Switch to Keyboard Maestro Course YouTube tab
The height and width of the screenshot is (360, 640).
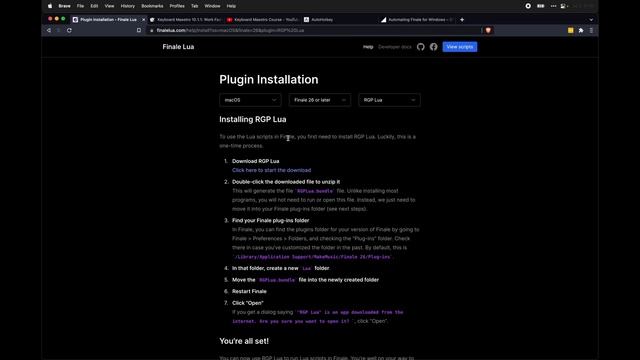[x=262, y=20]
